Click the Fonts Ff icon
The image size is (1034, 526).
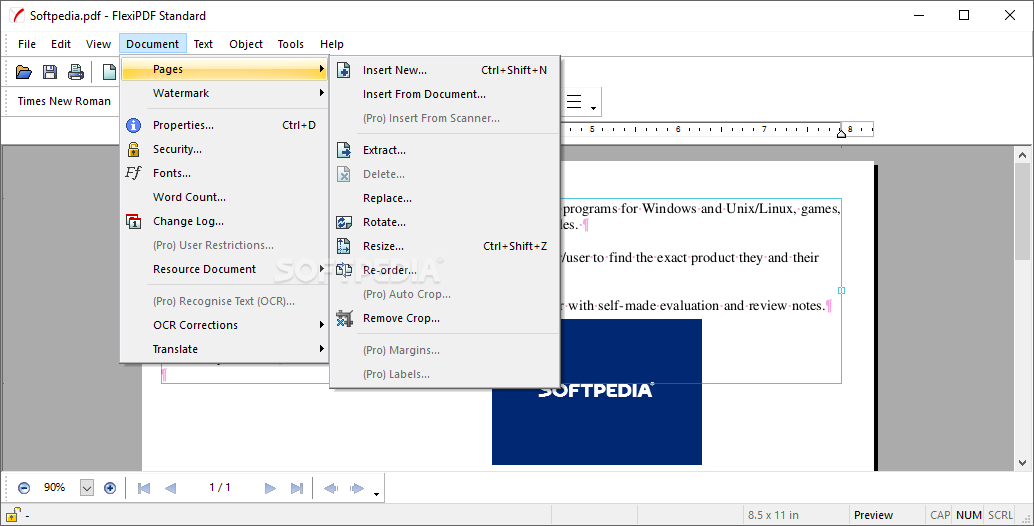(133, 173)
